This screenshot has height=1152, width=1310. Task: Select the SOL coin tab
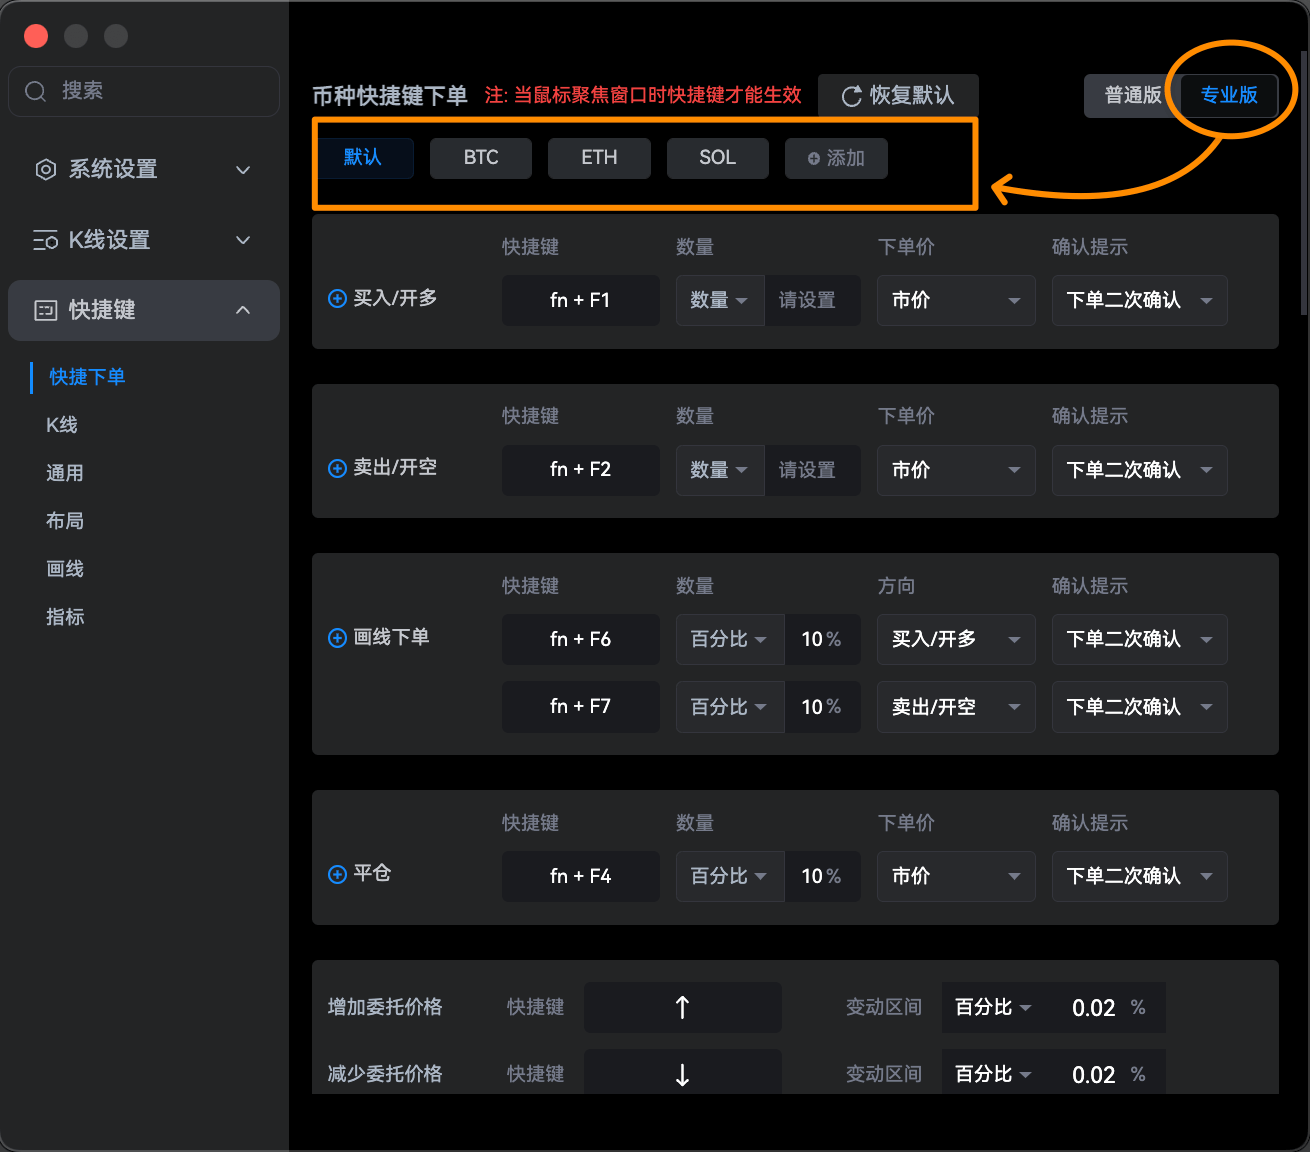(717, 158)
